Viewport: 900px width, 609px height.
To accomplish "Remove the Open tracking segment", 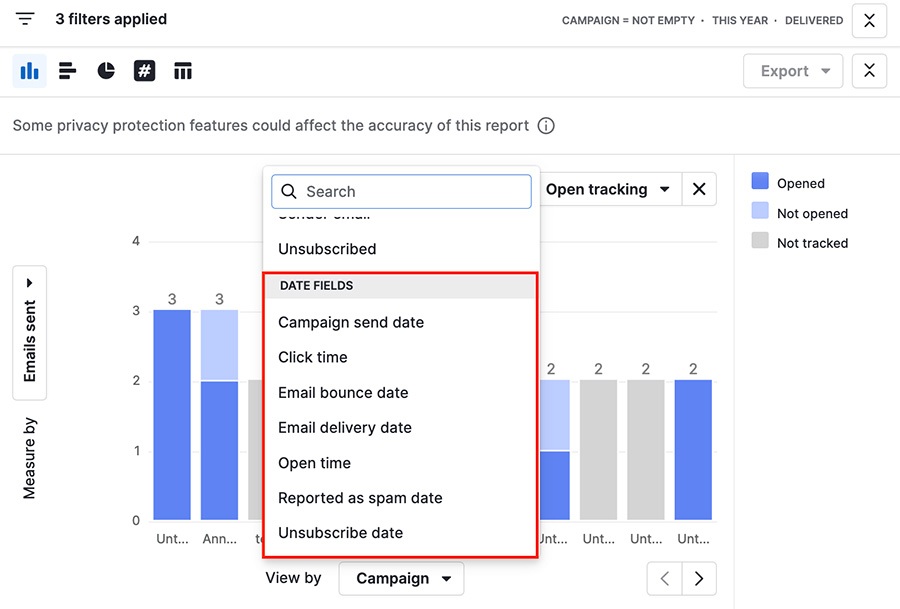I will 699,189.
